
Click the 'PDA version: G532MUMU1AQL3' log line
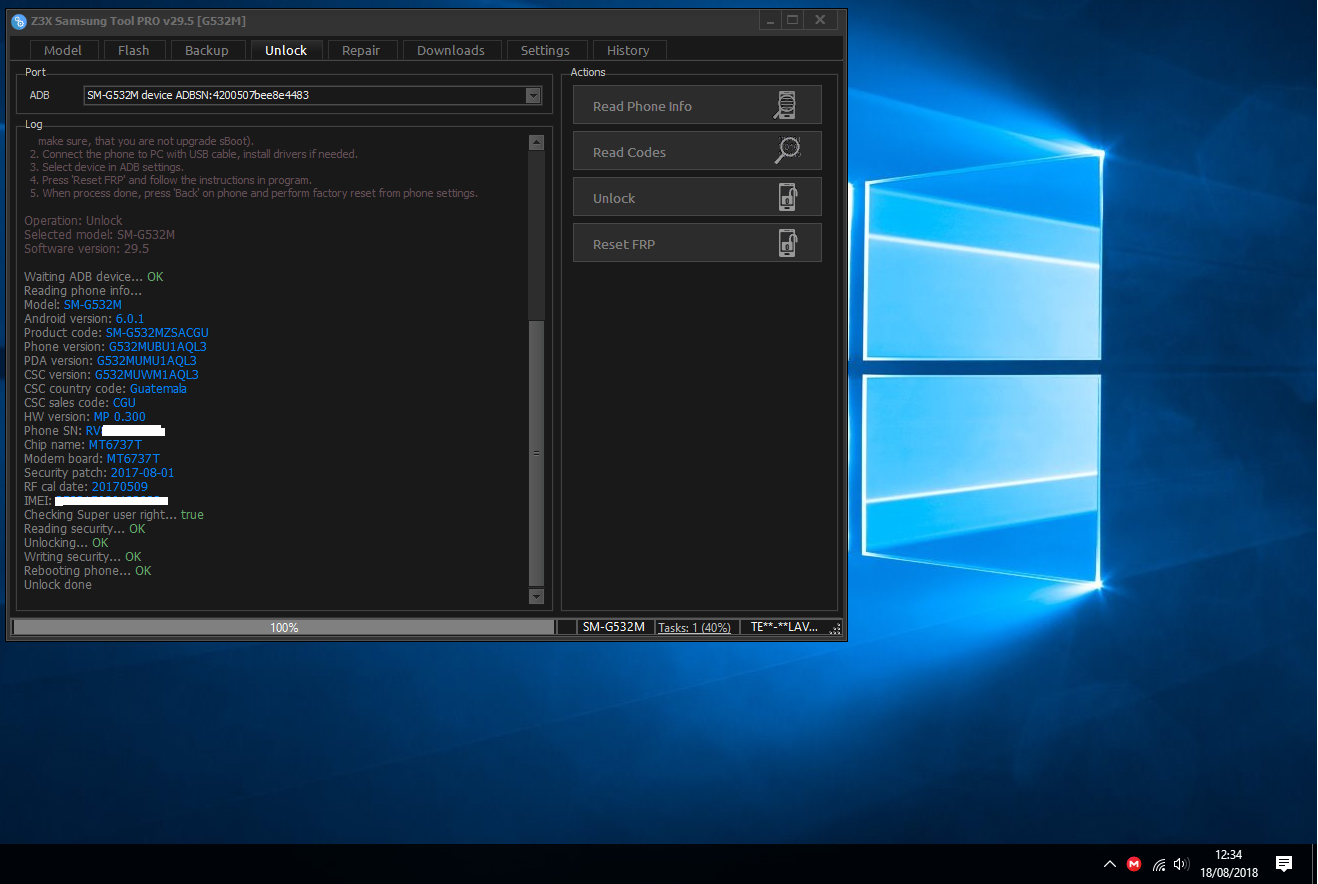coord(110,361)
